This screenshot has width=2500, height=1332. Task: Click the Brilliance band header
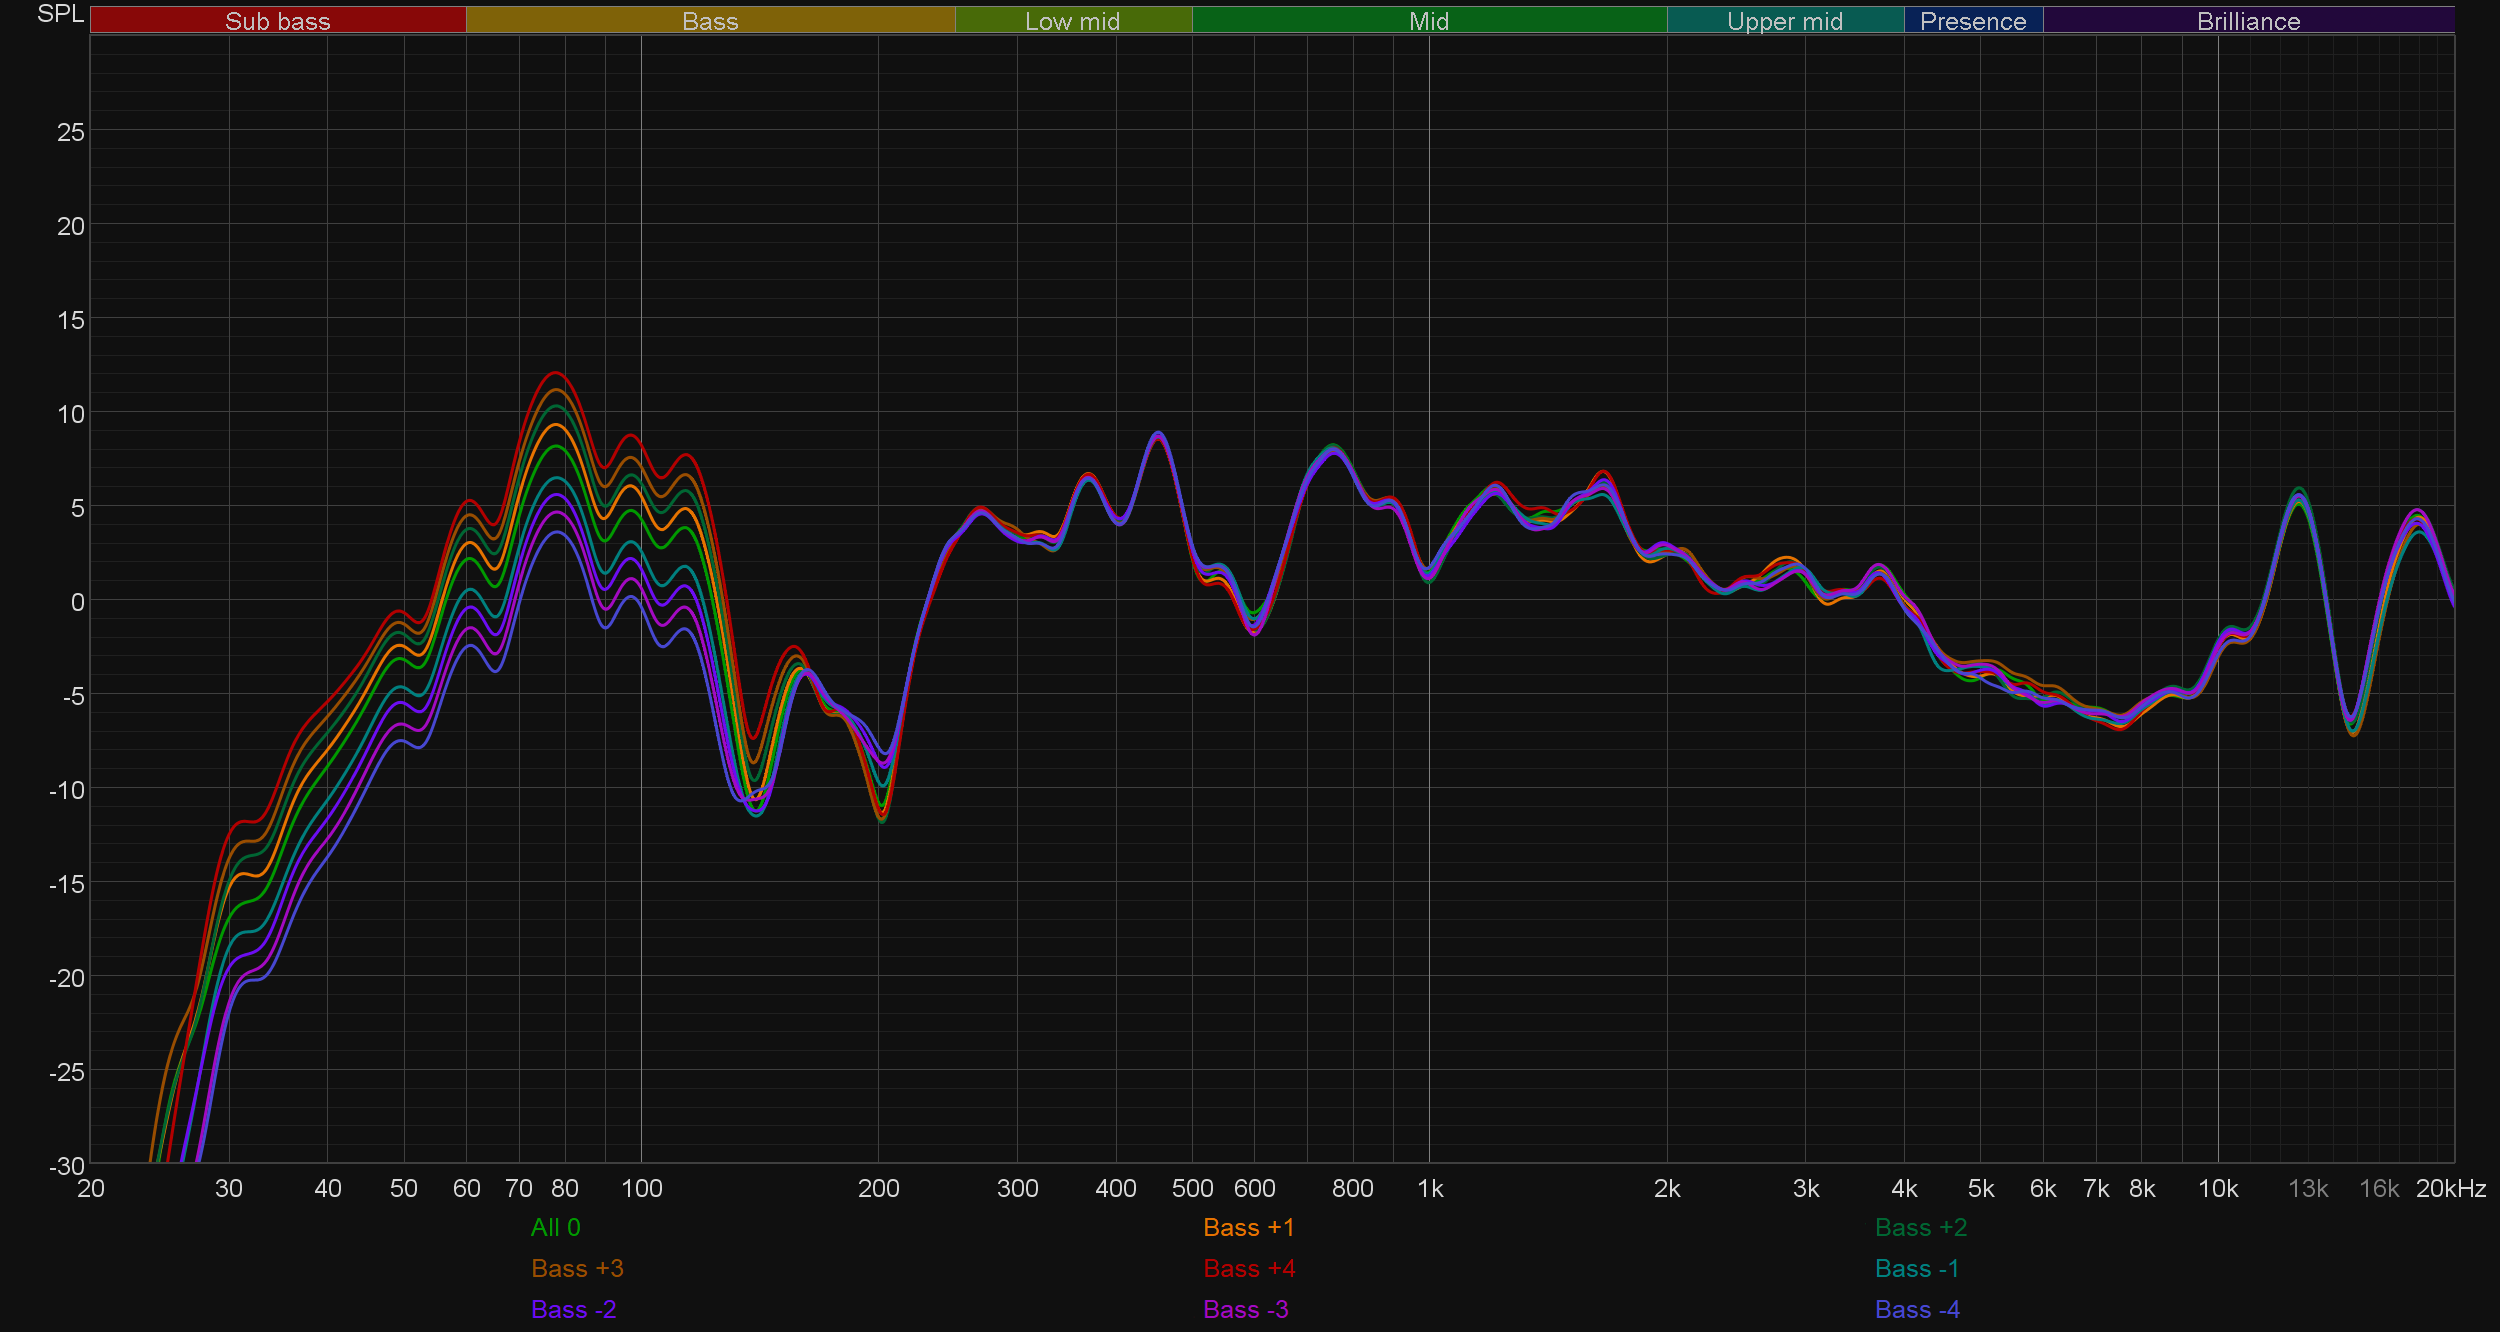(2248, 21)
